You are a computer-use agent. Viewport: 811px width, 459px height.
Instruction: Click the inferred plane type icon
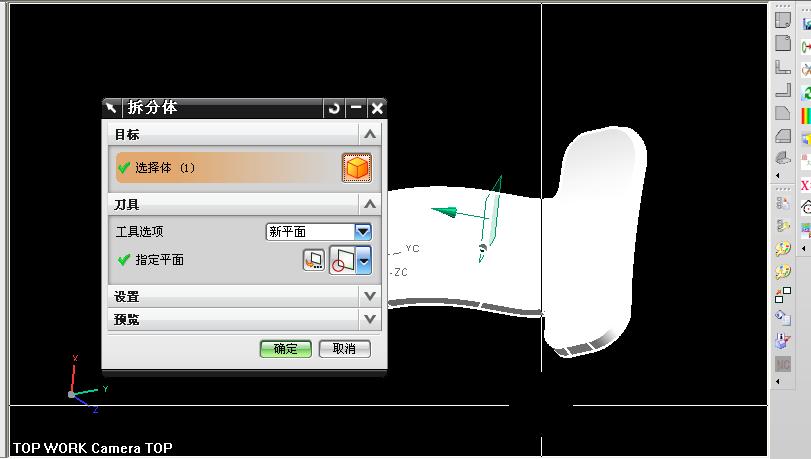343,260
